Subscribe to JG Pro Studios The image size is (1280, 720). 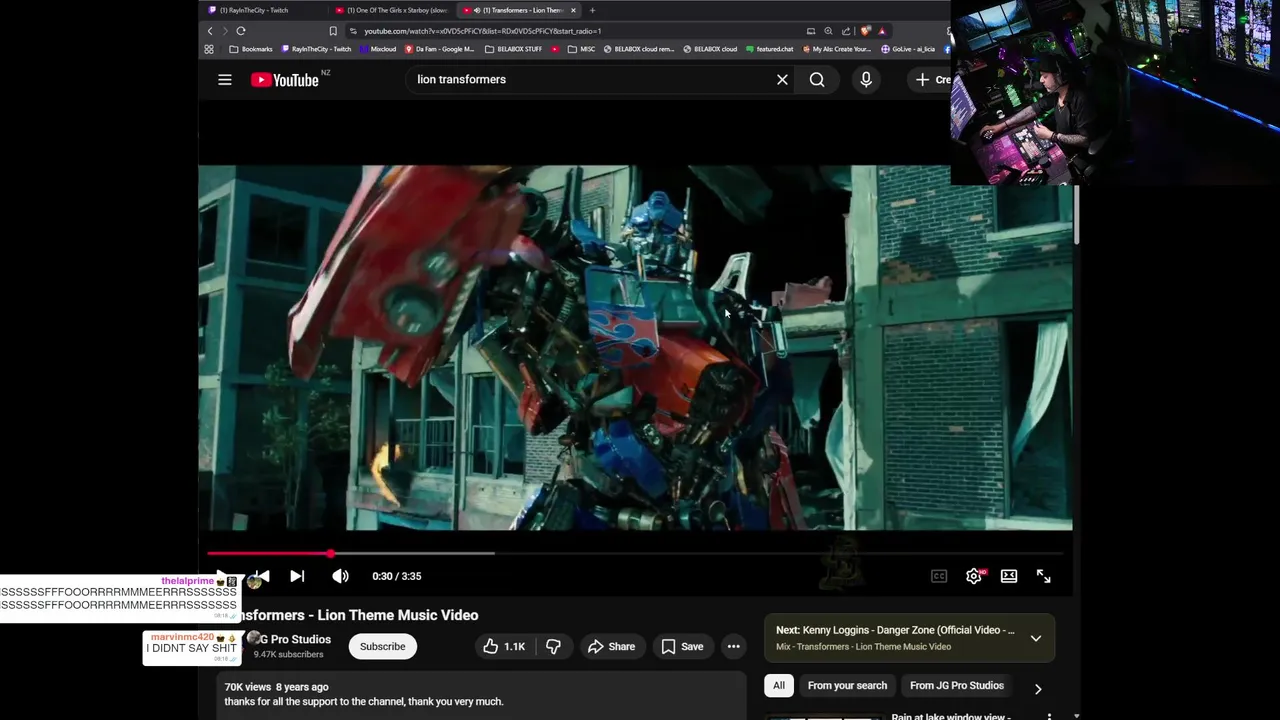pos(382,647)
